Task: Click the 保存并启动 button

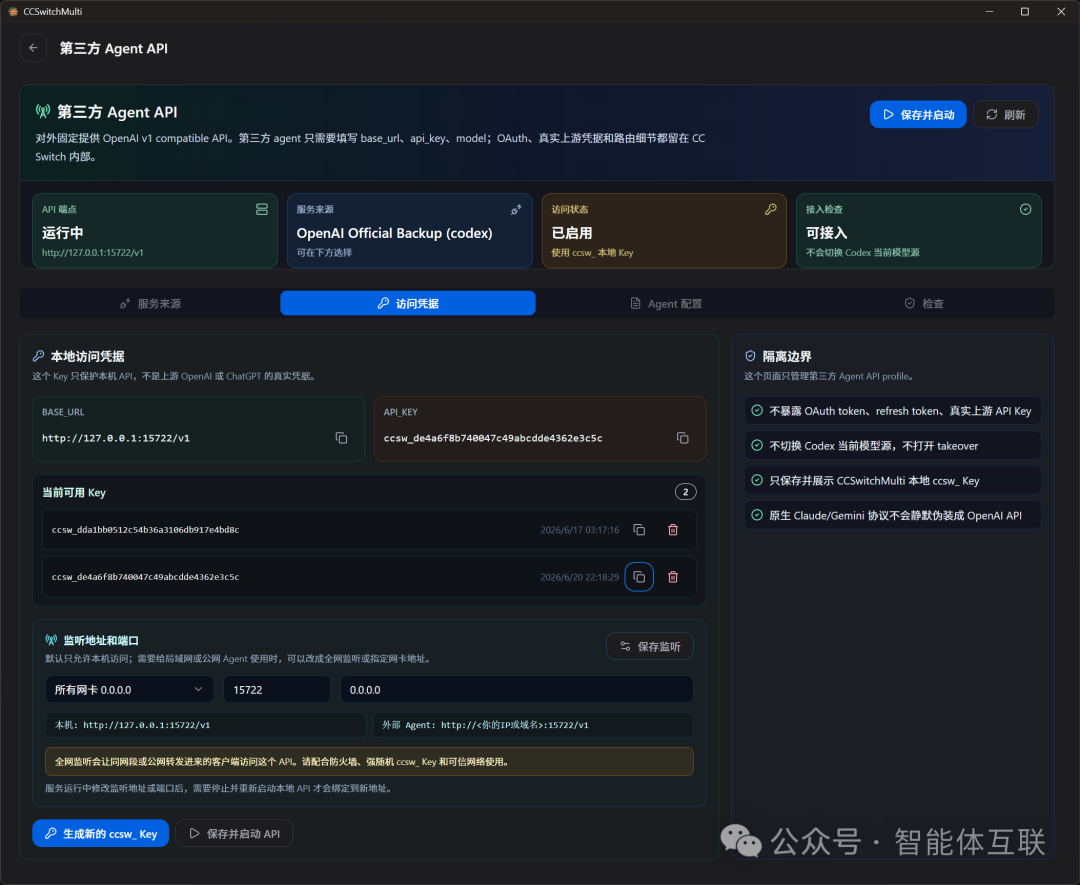Action: [918, 114]
